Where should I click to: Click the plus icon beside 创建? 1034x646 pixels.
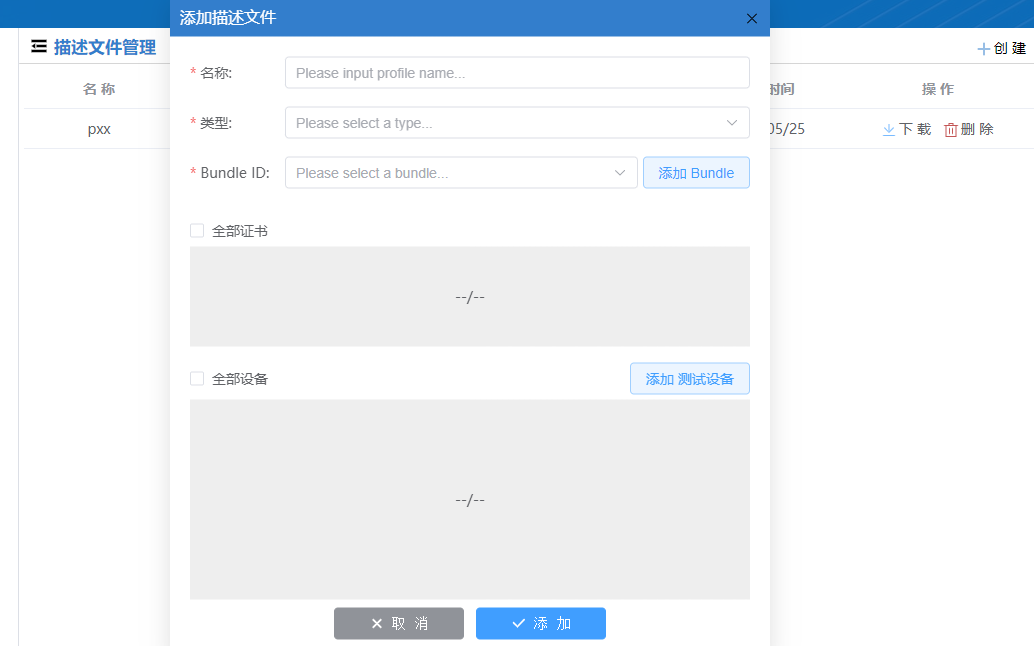[985, 47]
